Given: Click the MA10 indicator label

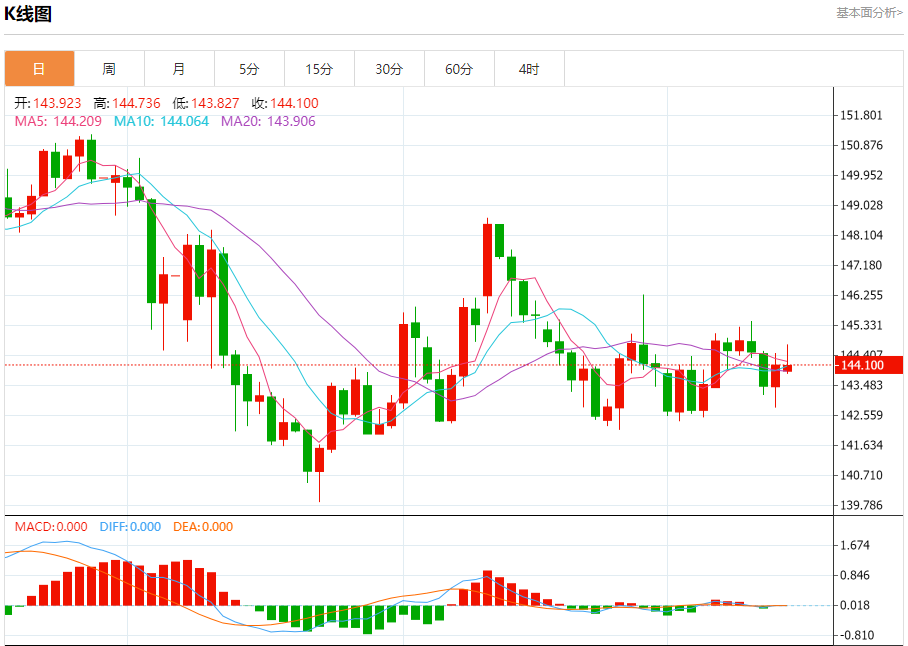Looking at the screenshot, I should point(161,121).
